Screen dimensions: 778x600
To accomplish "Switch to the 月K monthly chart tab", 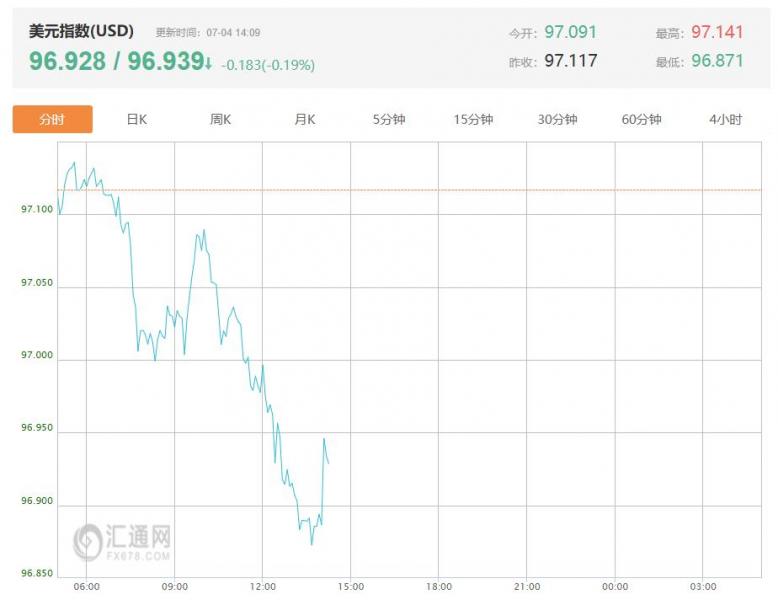I will [305, 119].
